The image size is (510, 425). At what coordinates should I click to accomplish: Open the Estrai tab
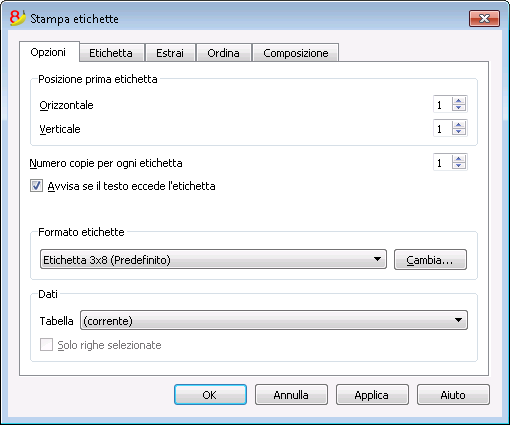pos(170,53)
